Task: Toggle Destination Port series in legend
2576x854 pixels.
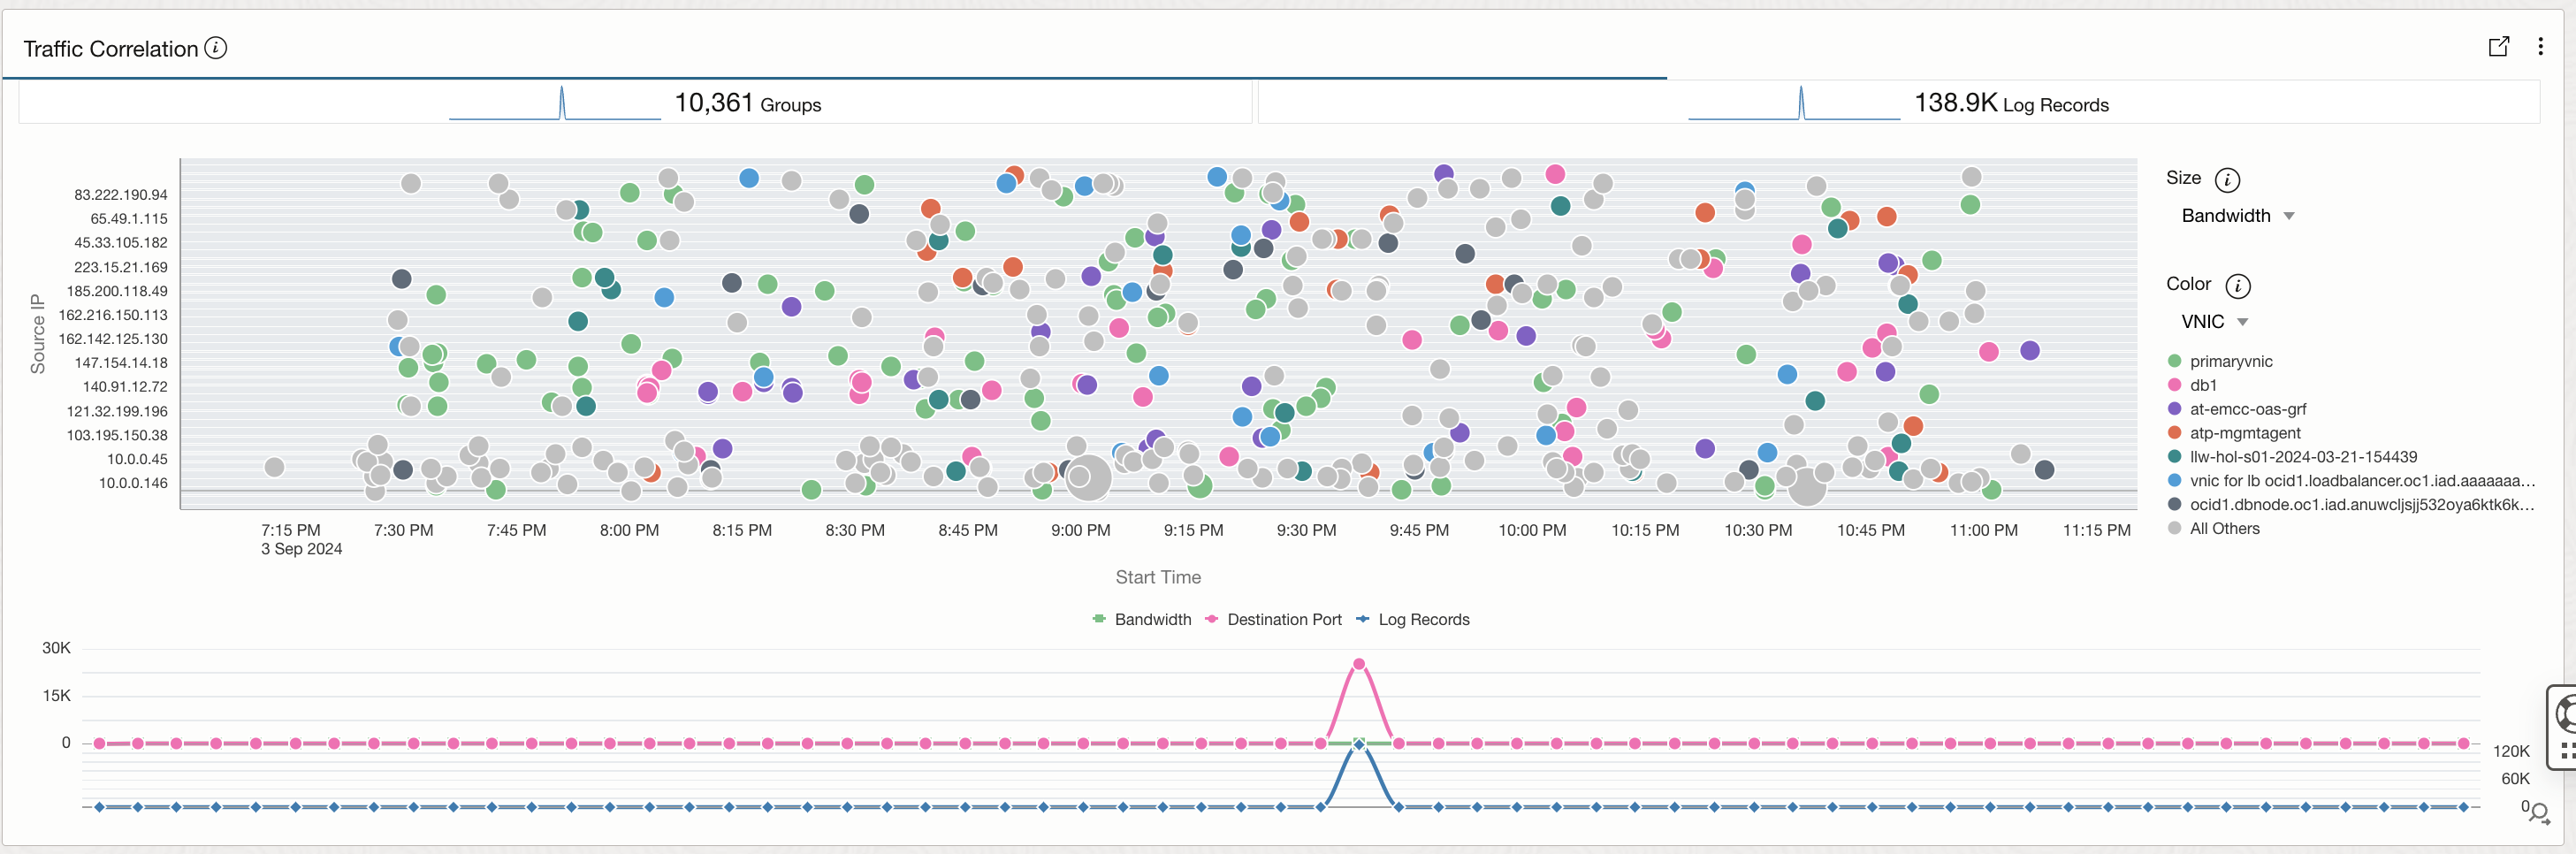Action: pyautogui.click(x=1274, y=620)
